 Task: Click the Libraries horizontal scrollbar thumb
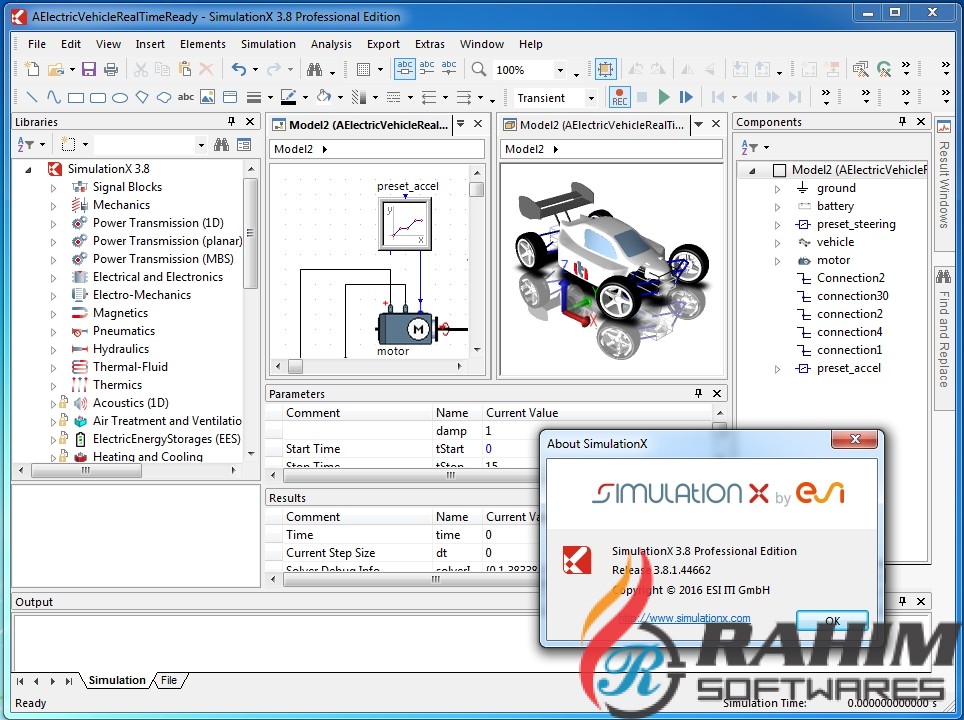(x=86, y=470)
